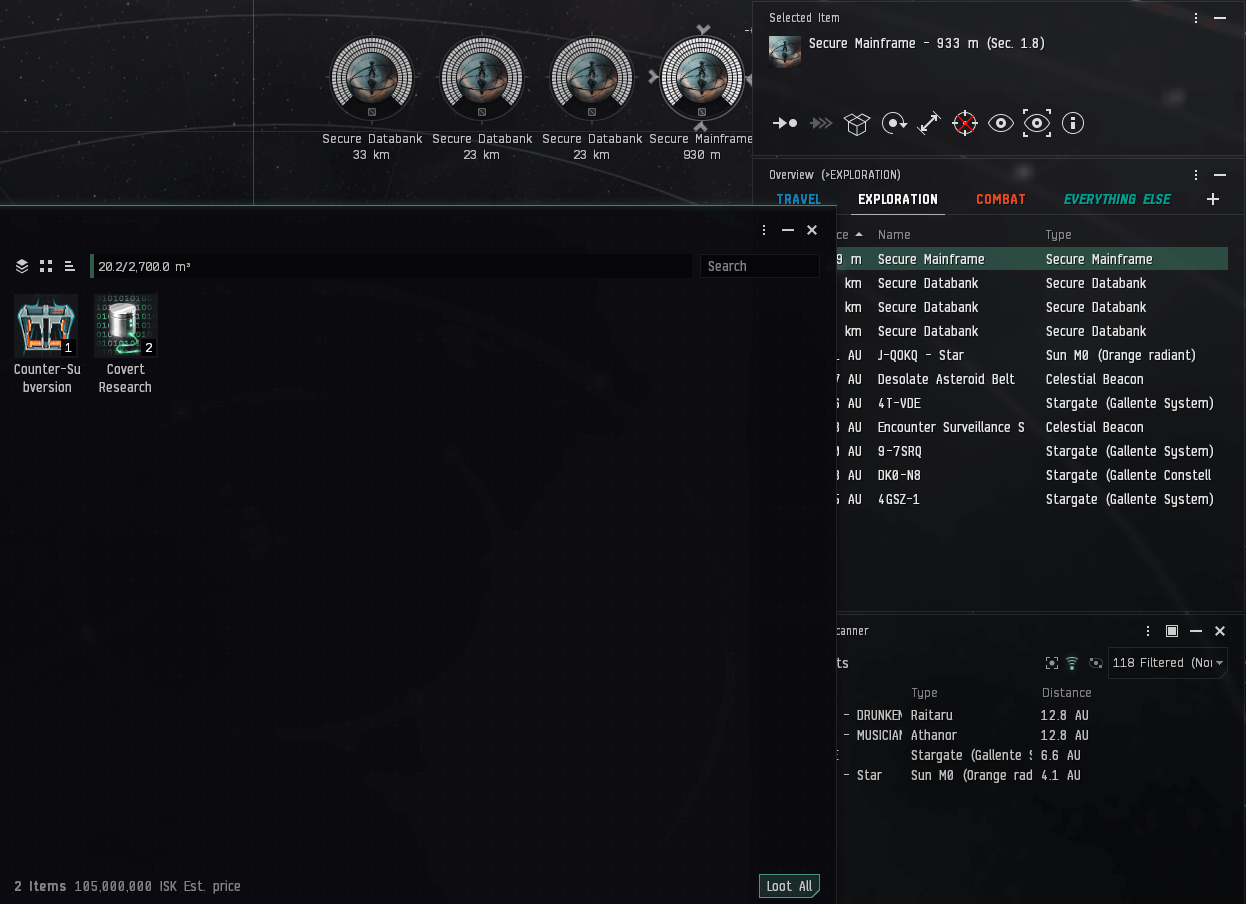
Task: Open the 118 Filtered dropdown
Action: tap(1167, 663)
